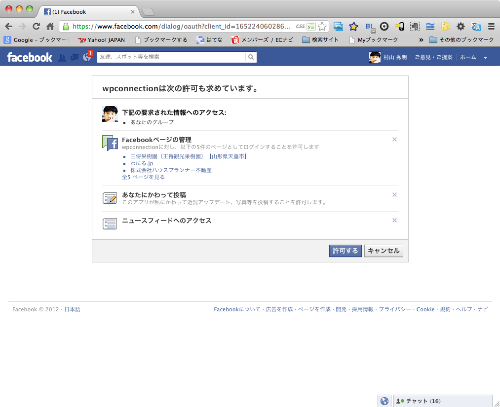Open the プライバシー footer link

(395, 309)
